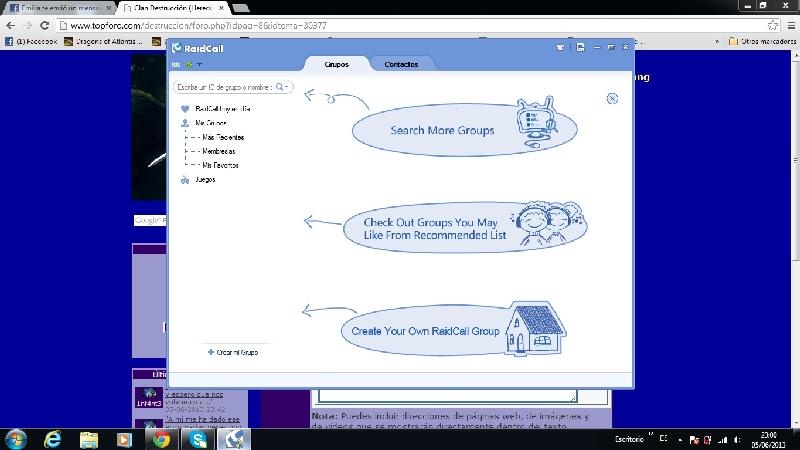Click the network signal icon in system tray
Image resolution: width=800 pixels, height=450 pixels.
(x=722, y=440)
